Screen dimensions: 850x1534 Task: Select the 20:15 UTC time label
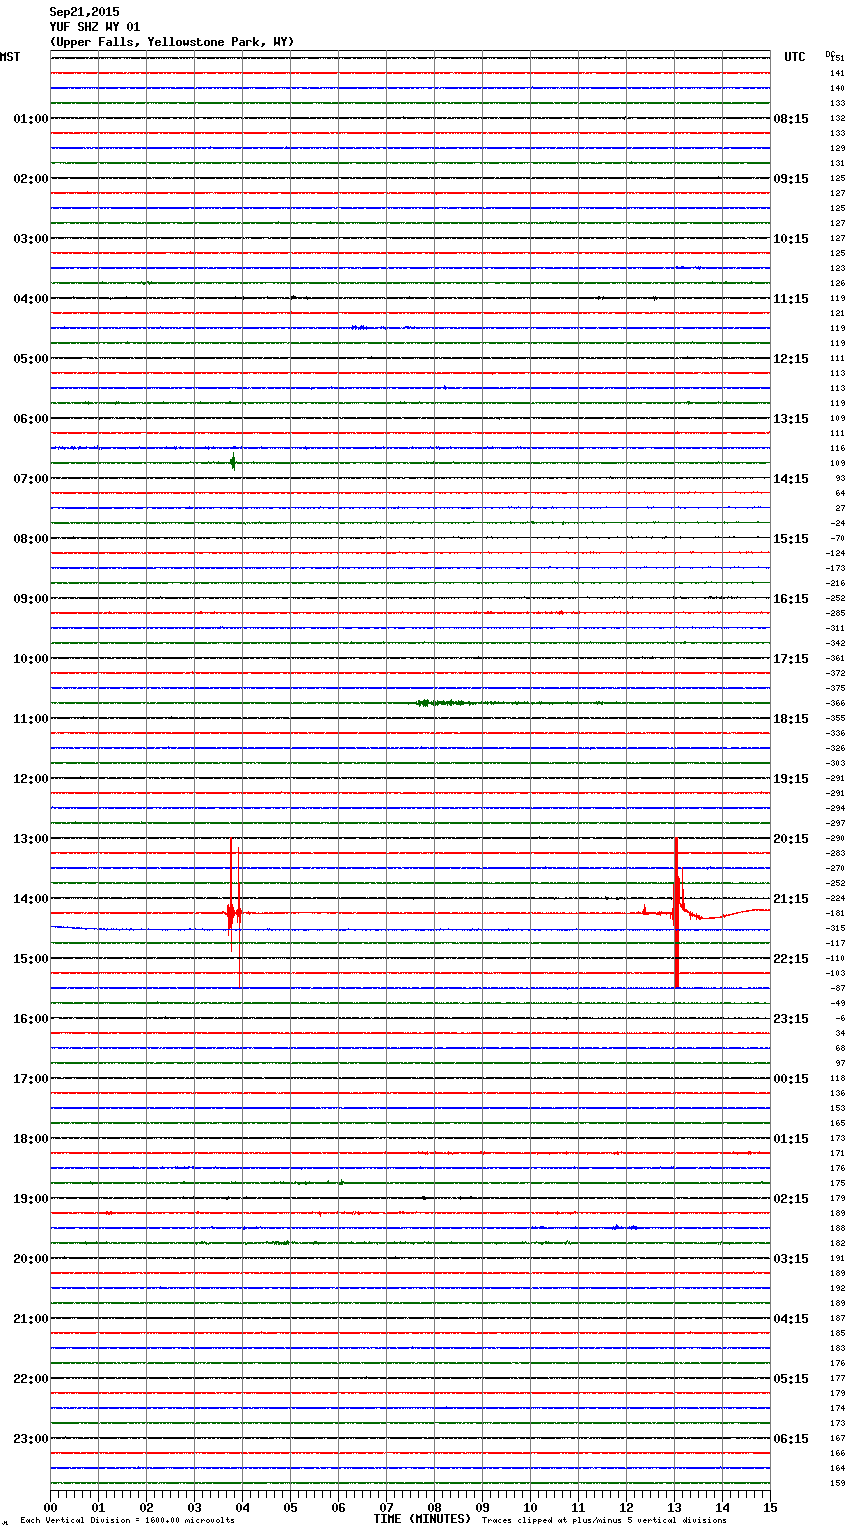[791, 839]
